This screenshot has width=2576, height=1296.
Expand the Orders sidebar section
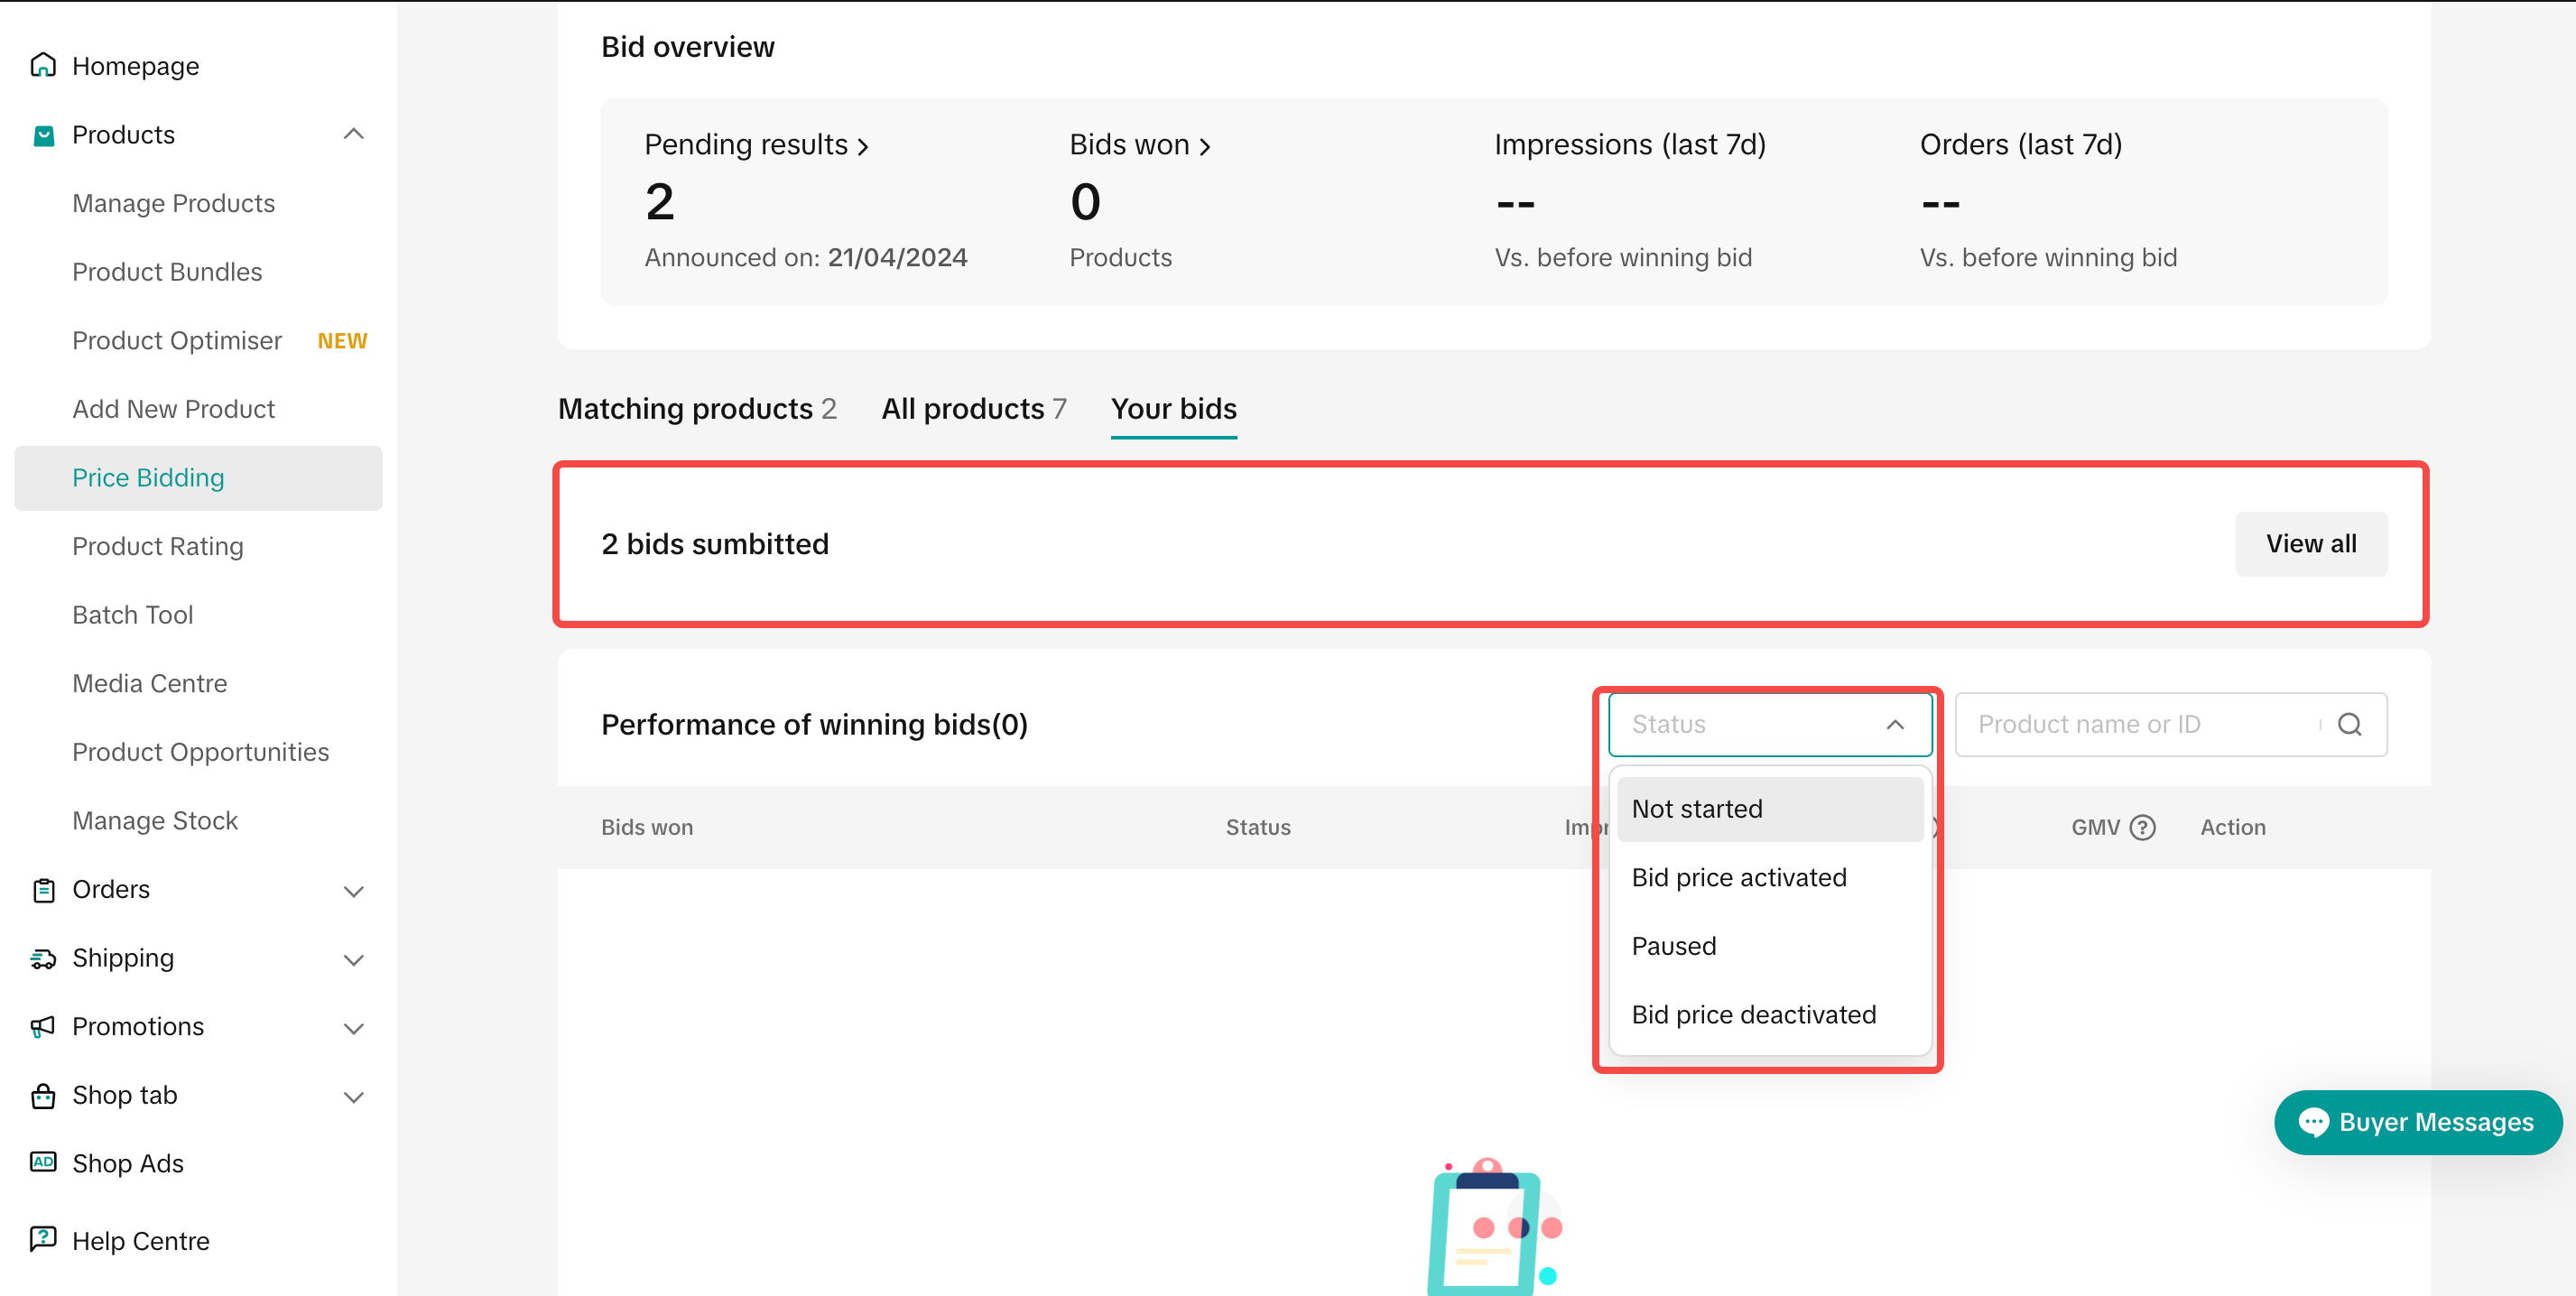tap(353, 890)
